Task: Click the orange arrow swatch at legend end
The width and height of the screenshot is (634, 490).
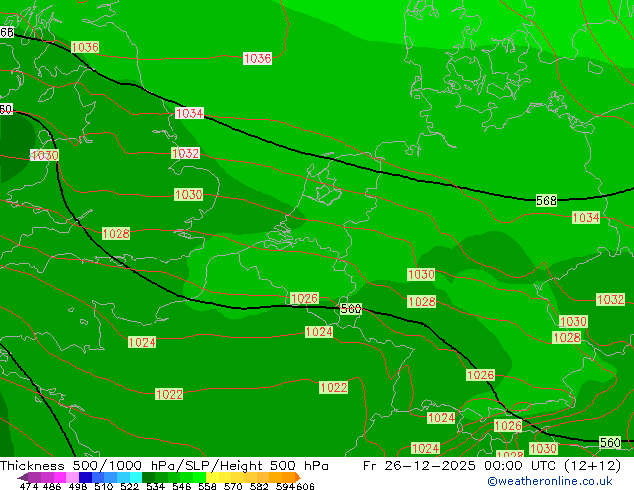Action: point(298,477)
